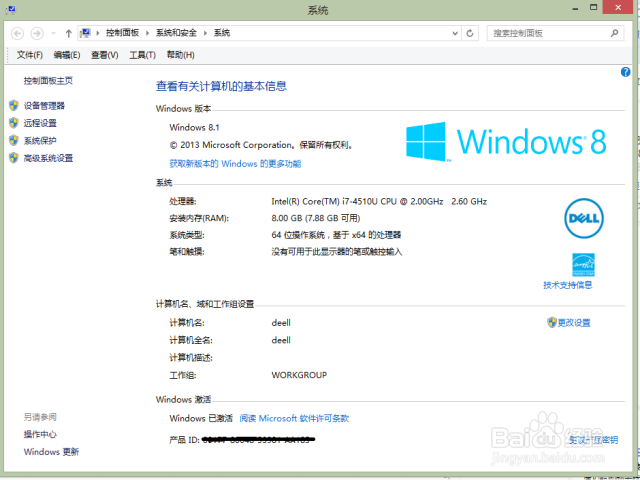Viewport: 640px width, 480px height.
Task: Click the system icon in title bar
Action: click(x=11, y=10)
